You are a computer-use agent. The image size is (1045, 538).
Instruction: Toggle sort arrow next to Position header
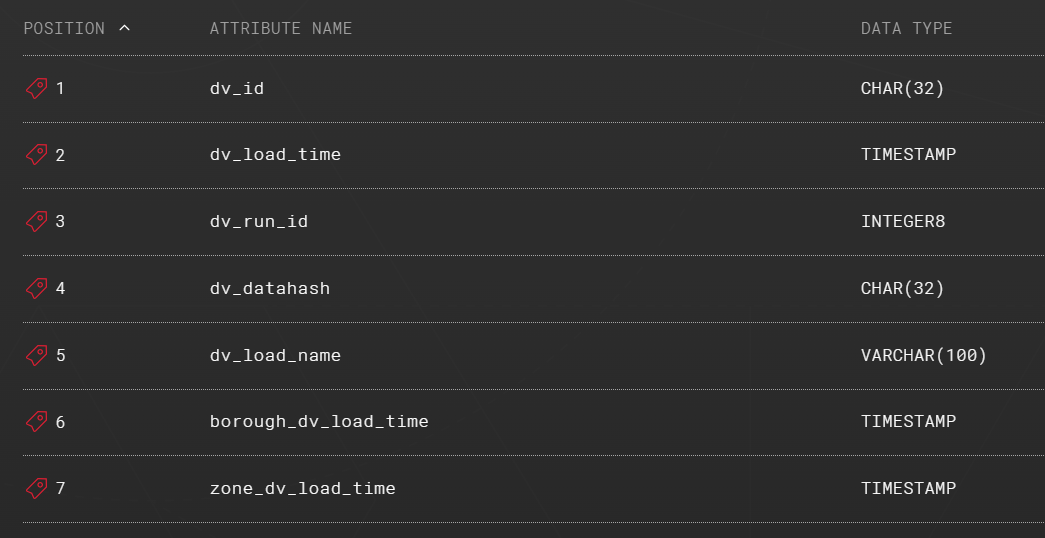pos(124,28)
